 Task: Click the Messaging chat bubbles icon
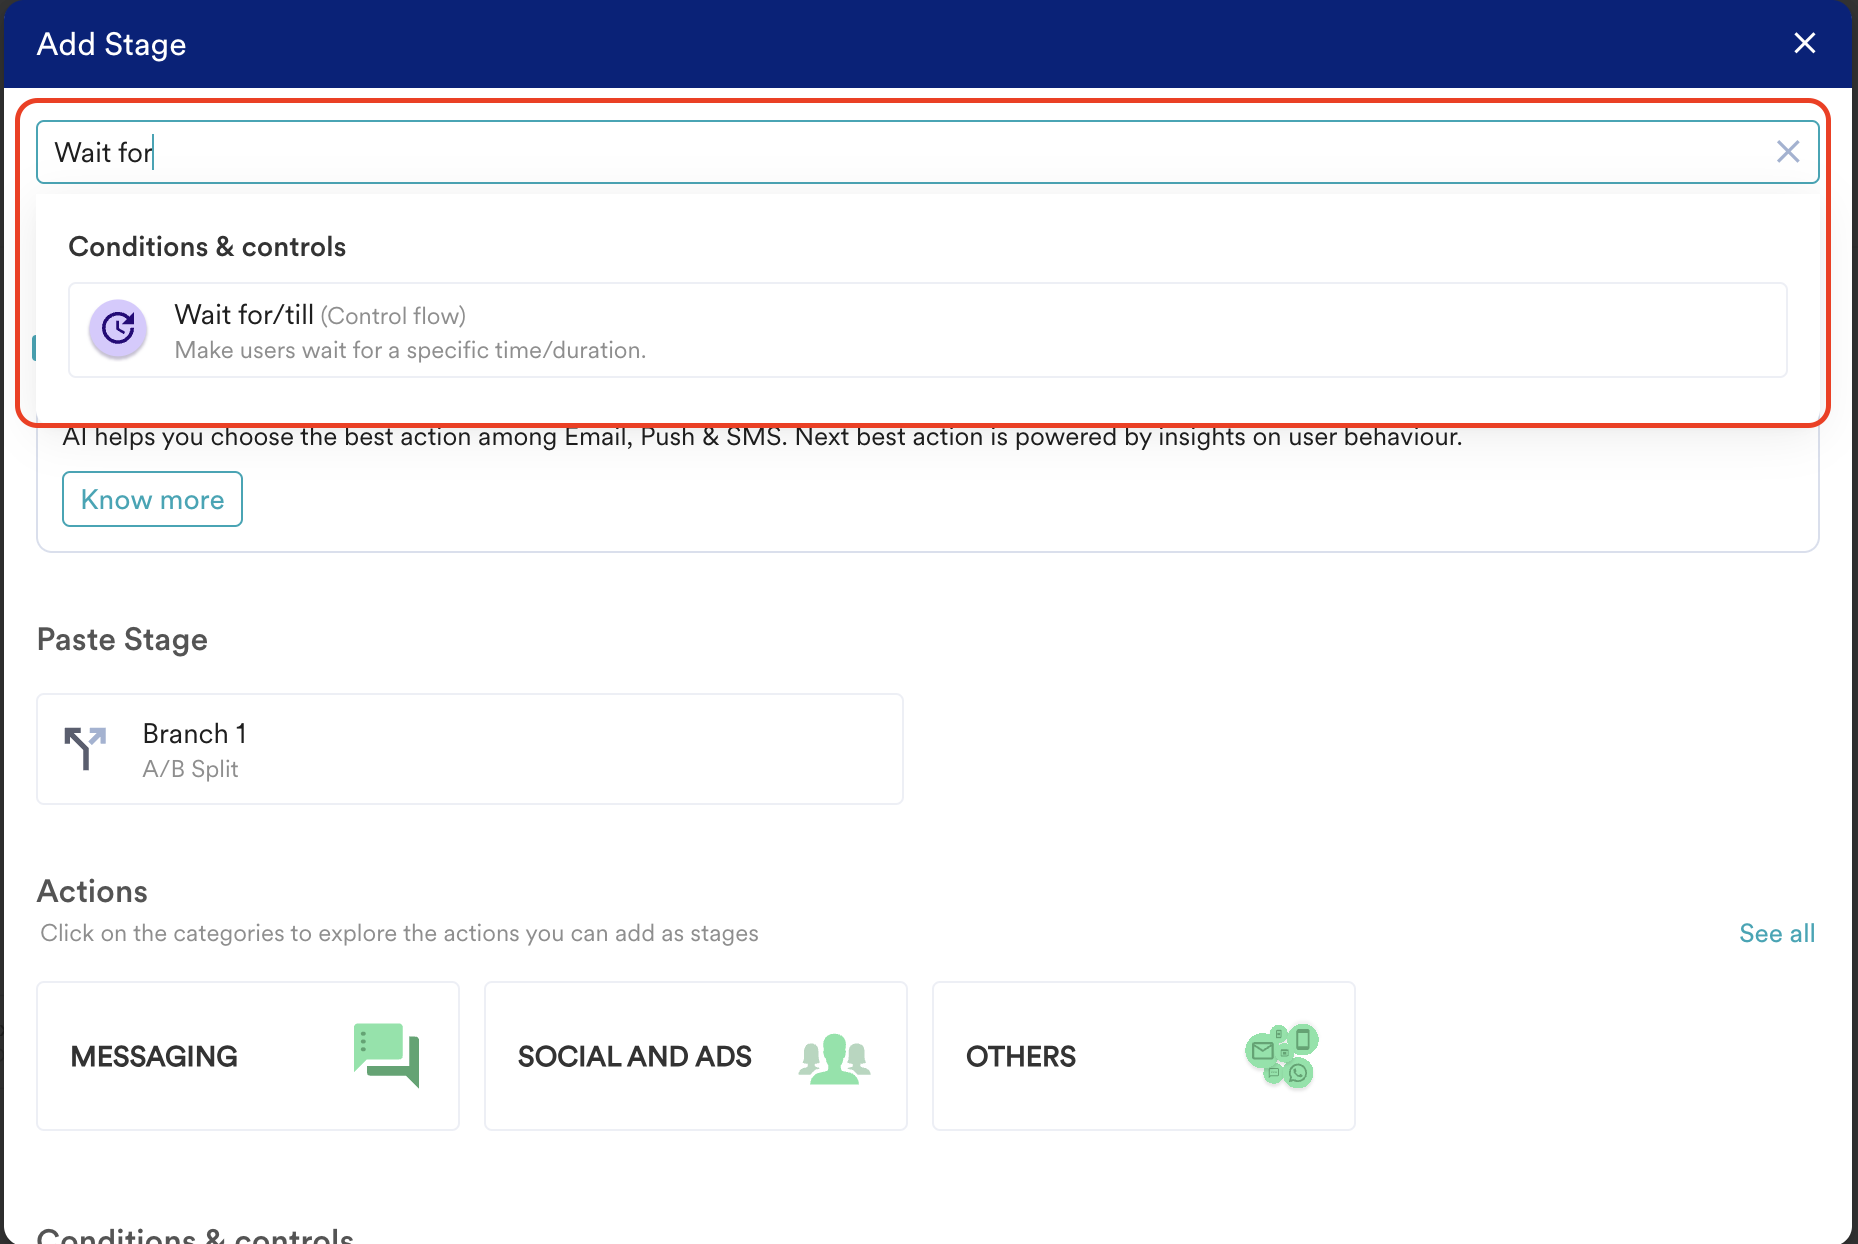(x=386, y=1055)
